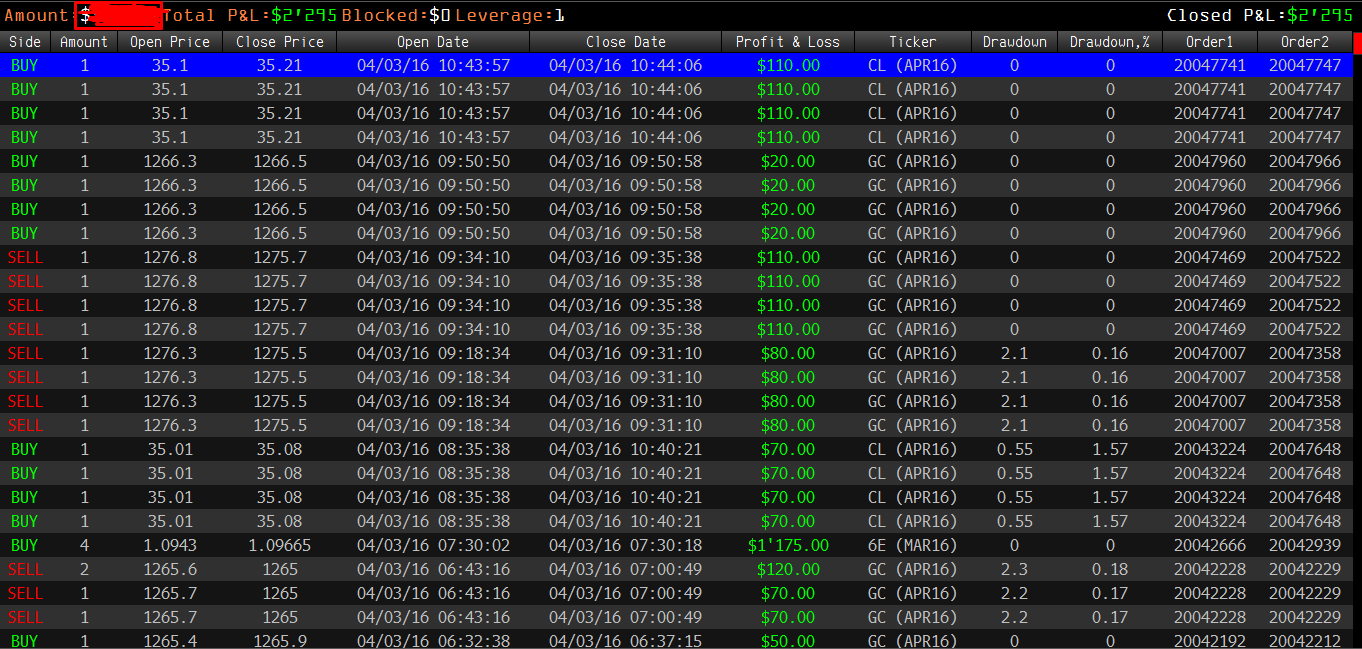Select open price 1.0943

pyautogui.click(x=170, y=545)
